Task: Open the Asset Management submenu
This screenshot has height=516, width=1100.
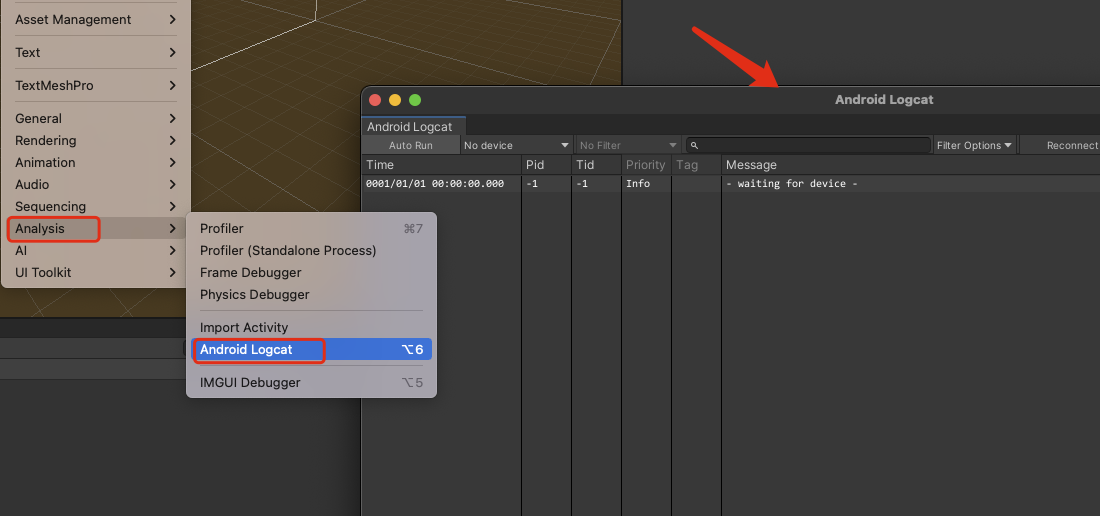Action: (x=95, y=20)
